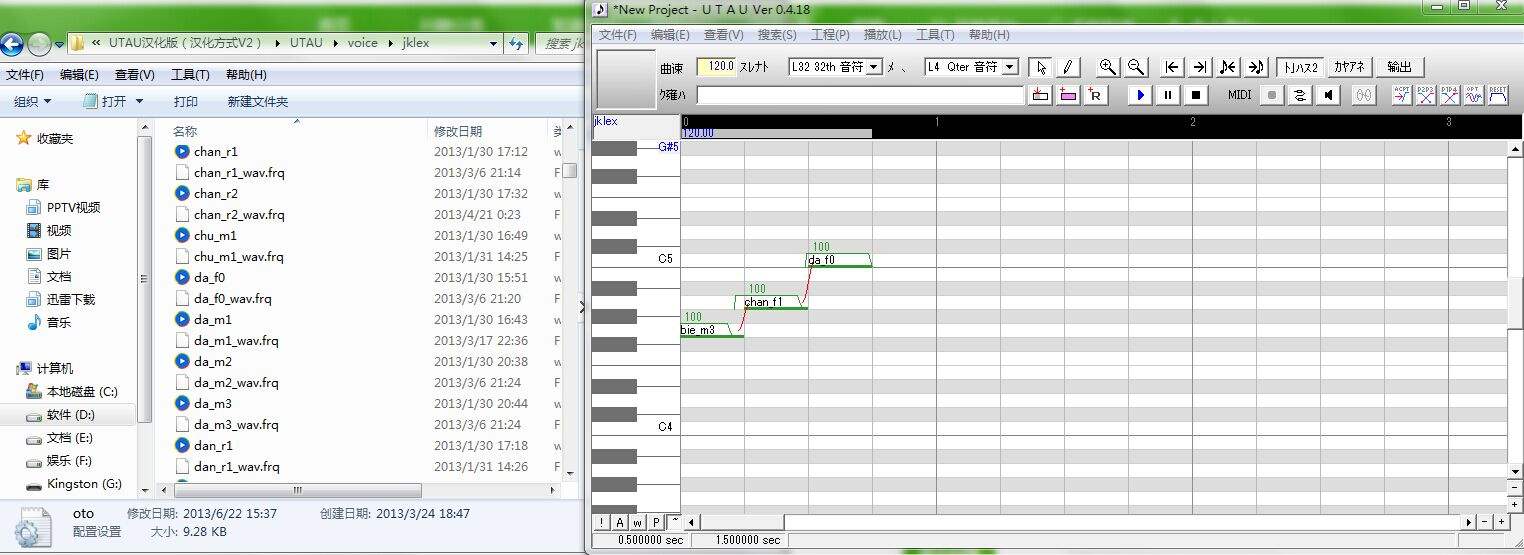Click the pink insert-note icon

tap(1068, 95)
